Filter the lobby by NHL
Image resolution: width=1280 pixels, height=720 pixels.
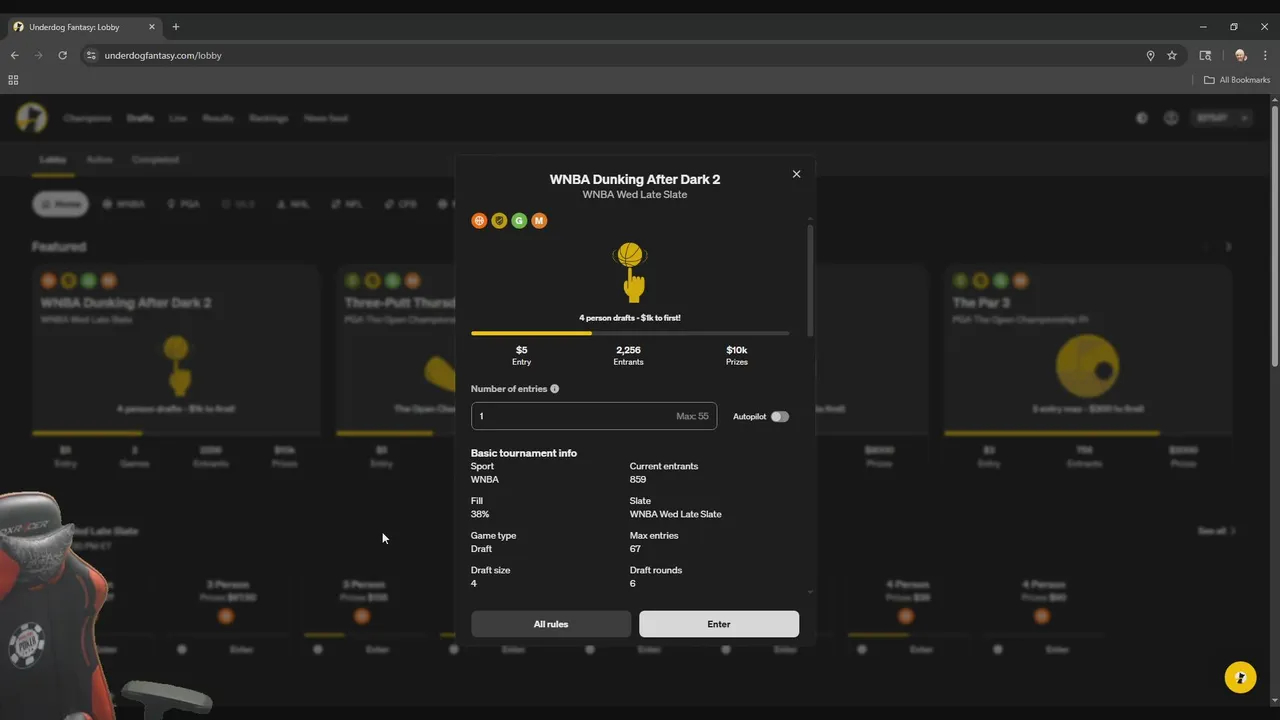tap(294, 204)
